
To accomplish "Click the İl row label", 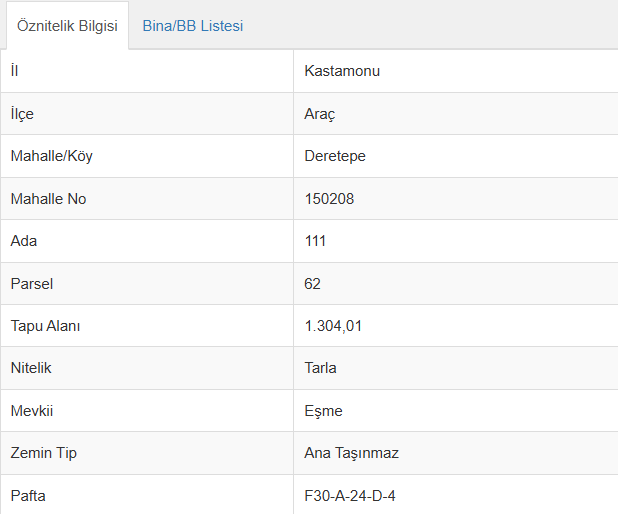I will coord(15,71).
